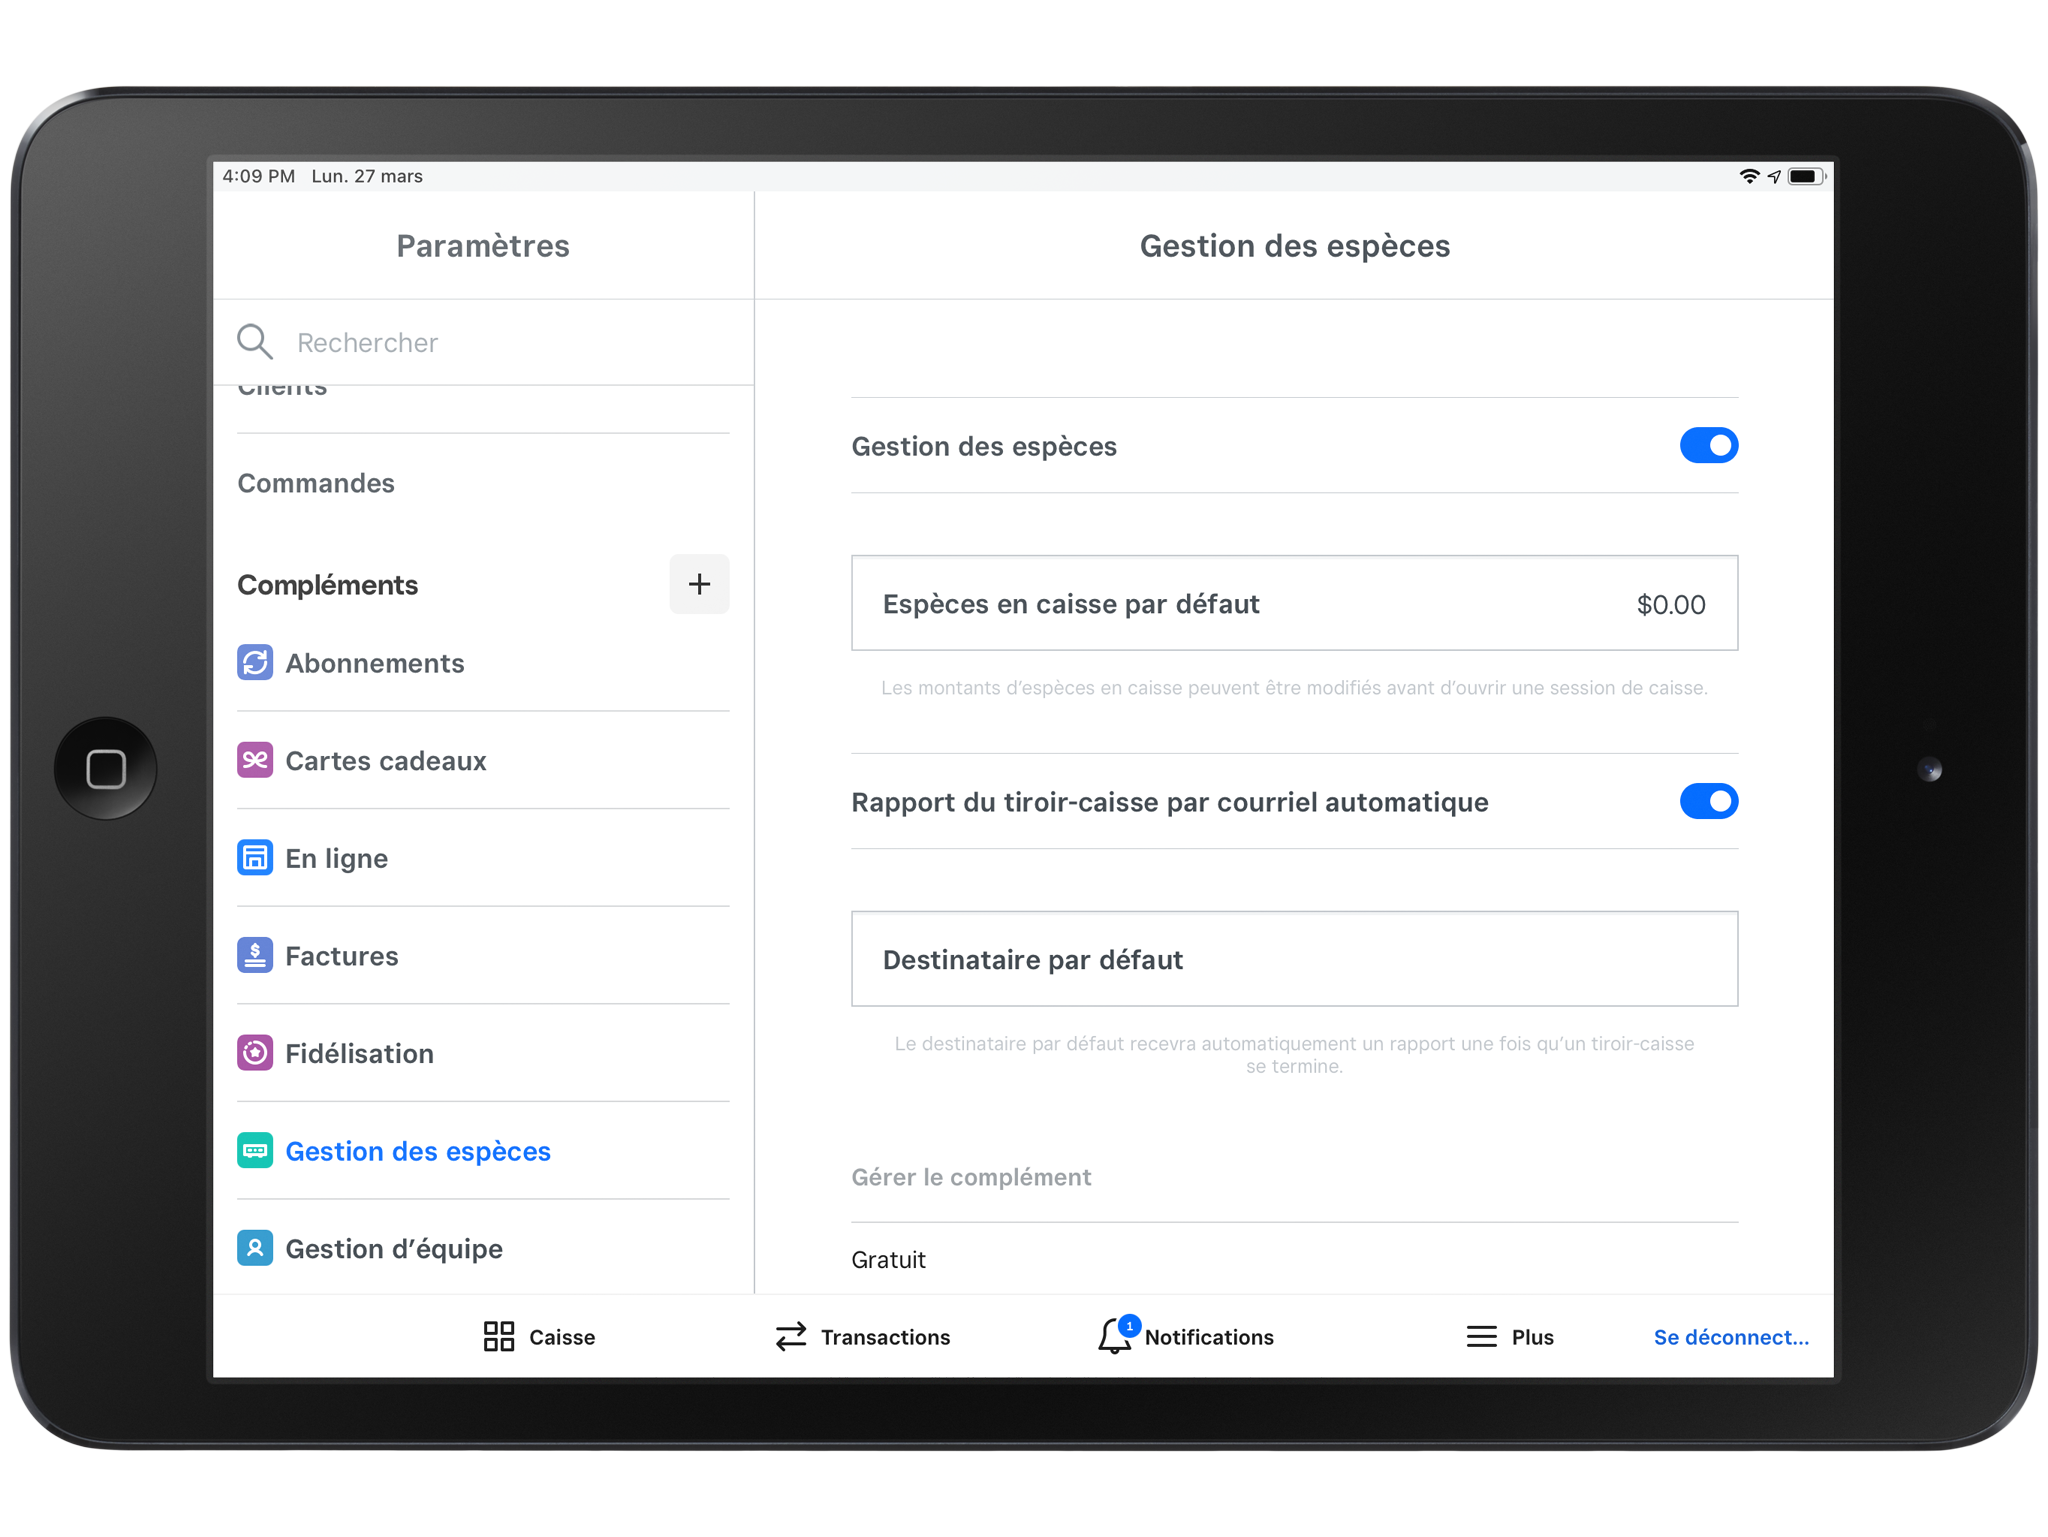Viewport: 2048px width, 1537px height.
Task: Open the Fidélisation section
Action: [358, 1053]
